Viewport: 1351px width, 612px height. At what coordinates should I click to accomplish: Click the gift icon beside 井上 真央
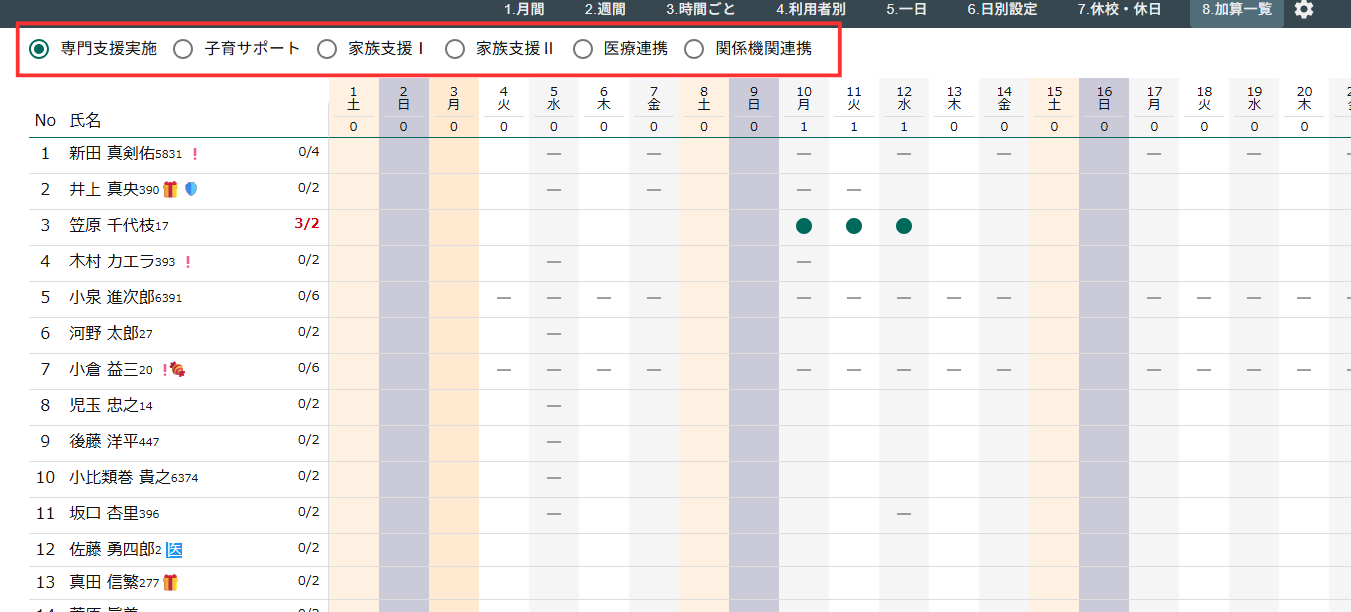[170, 190]
